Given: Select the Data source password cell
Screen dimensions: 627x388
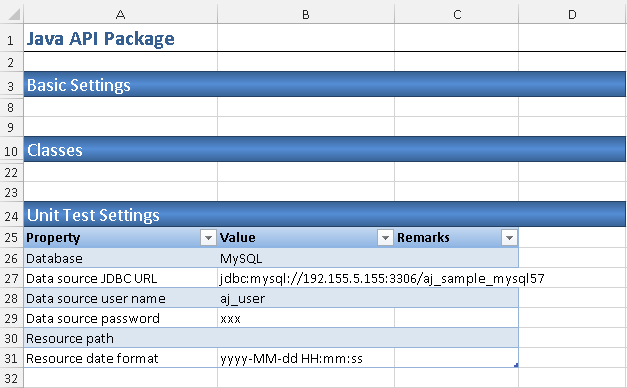Looking at the screenshot, I should point(120,318).
